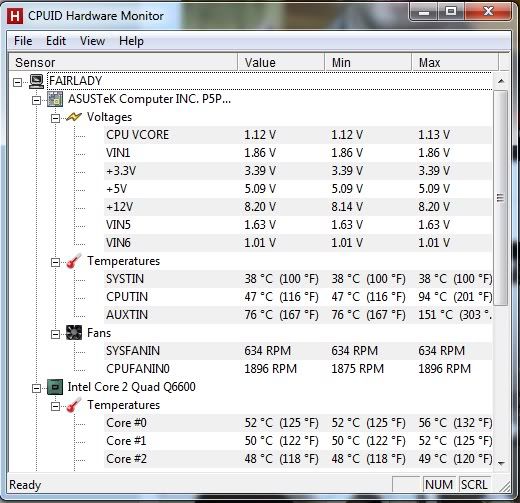
Task: Click the Intel Core 2 Quad chip icon
Action: pos(55,387)
